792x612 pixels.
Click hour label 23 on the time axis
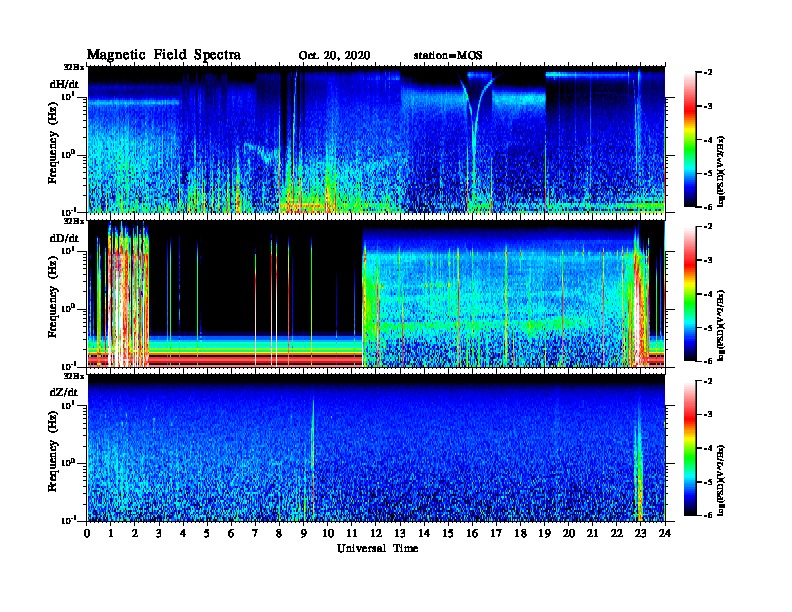[x=640, y=533]
